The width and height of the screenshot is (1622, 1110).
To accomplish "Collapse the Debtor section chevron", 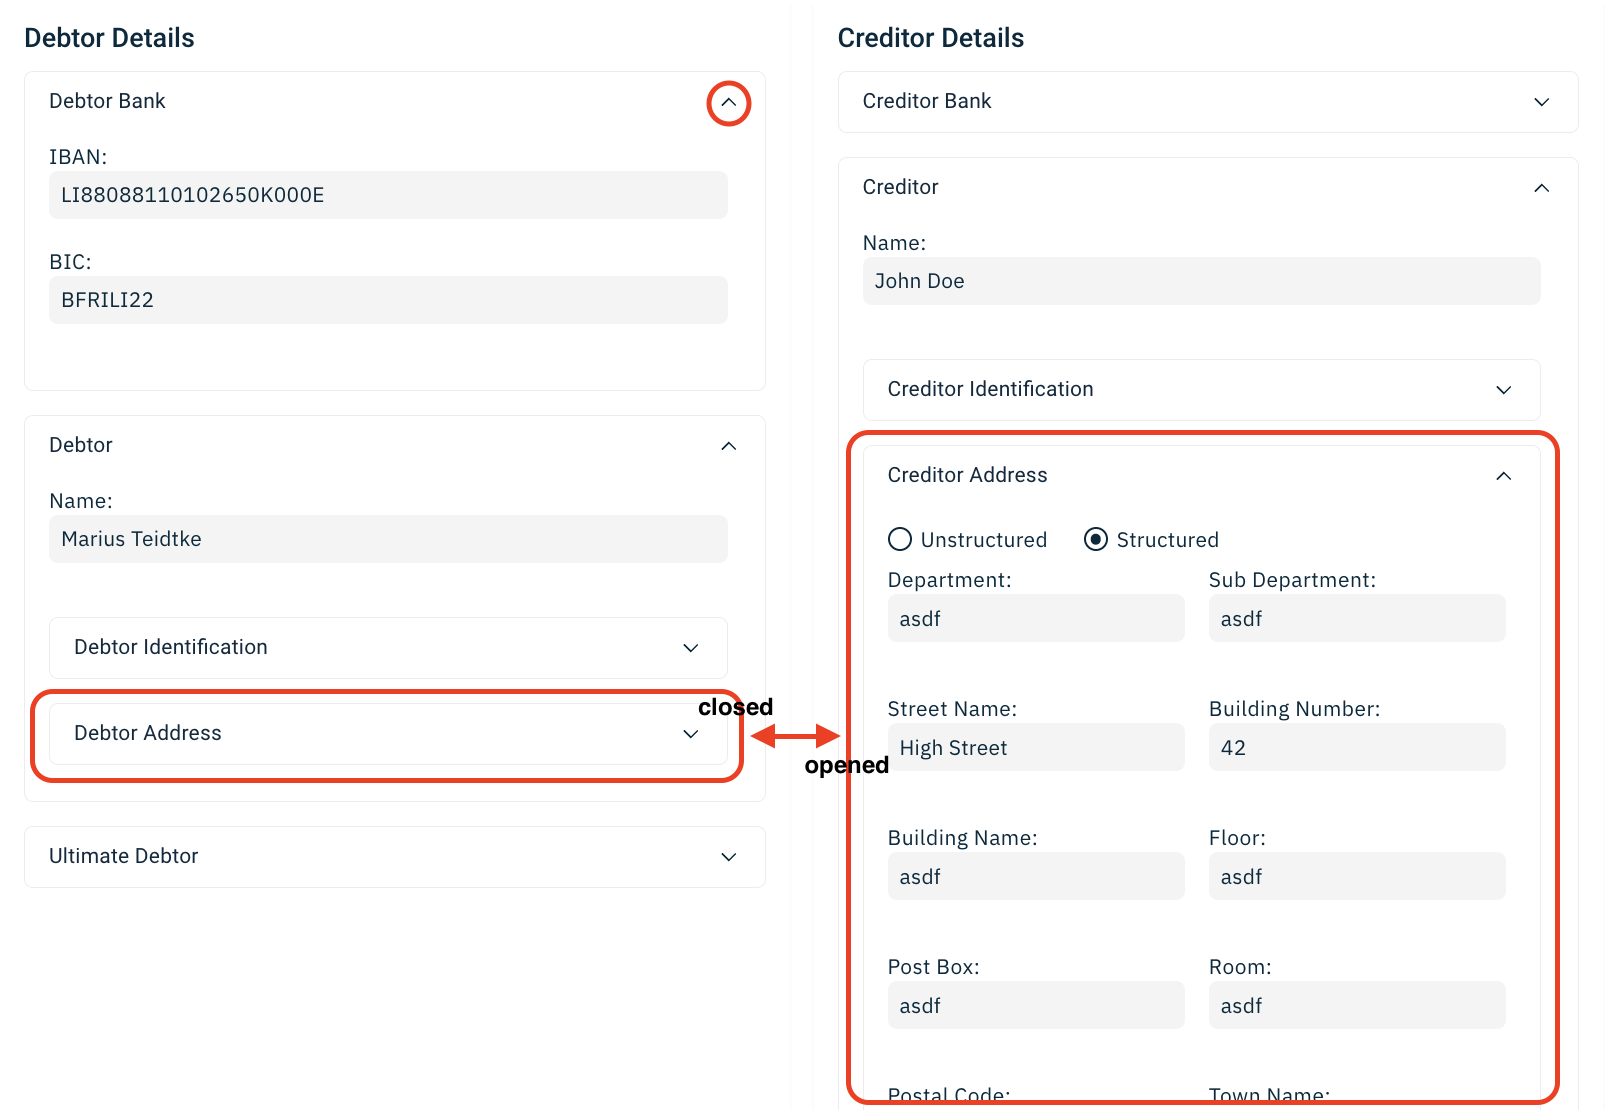I will click(x=728, y=446).
